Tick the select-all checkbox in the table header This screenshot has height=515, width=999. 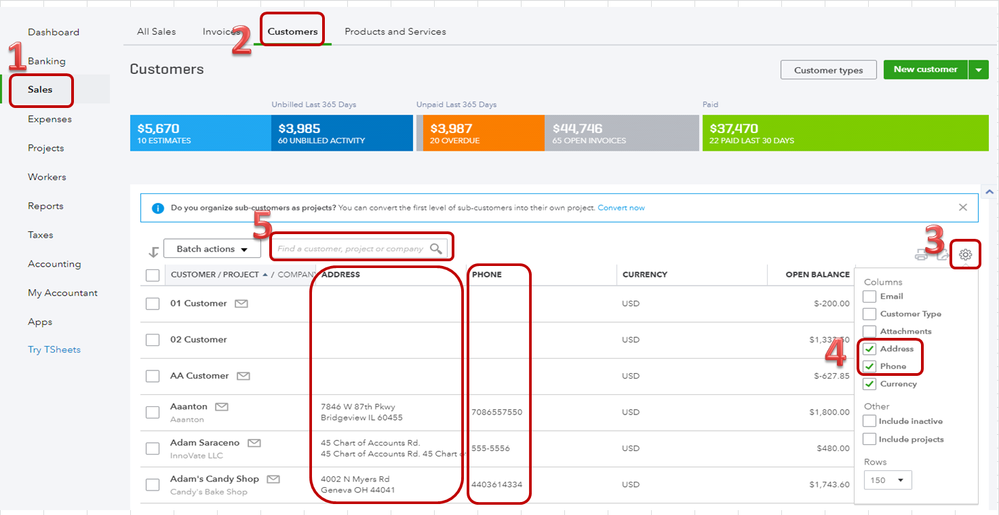(152, 275)
